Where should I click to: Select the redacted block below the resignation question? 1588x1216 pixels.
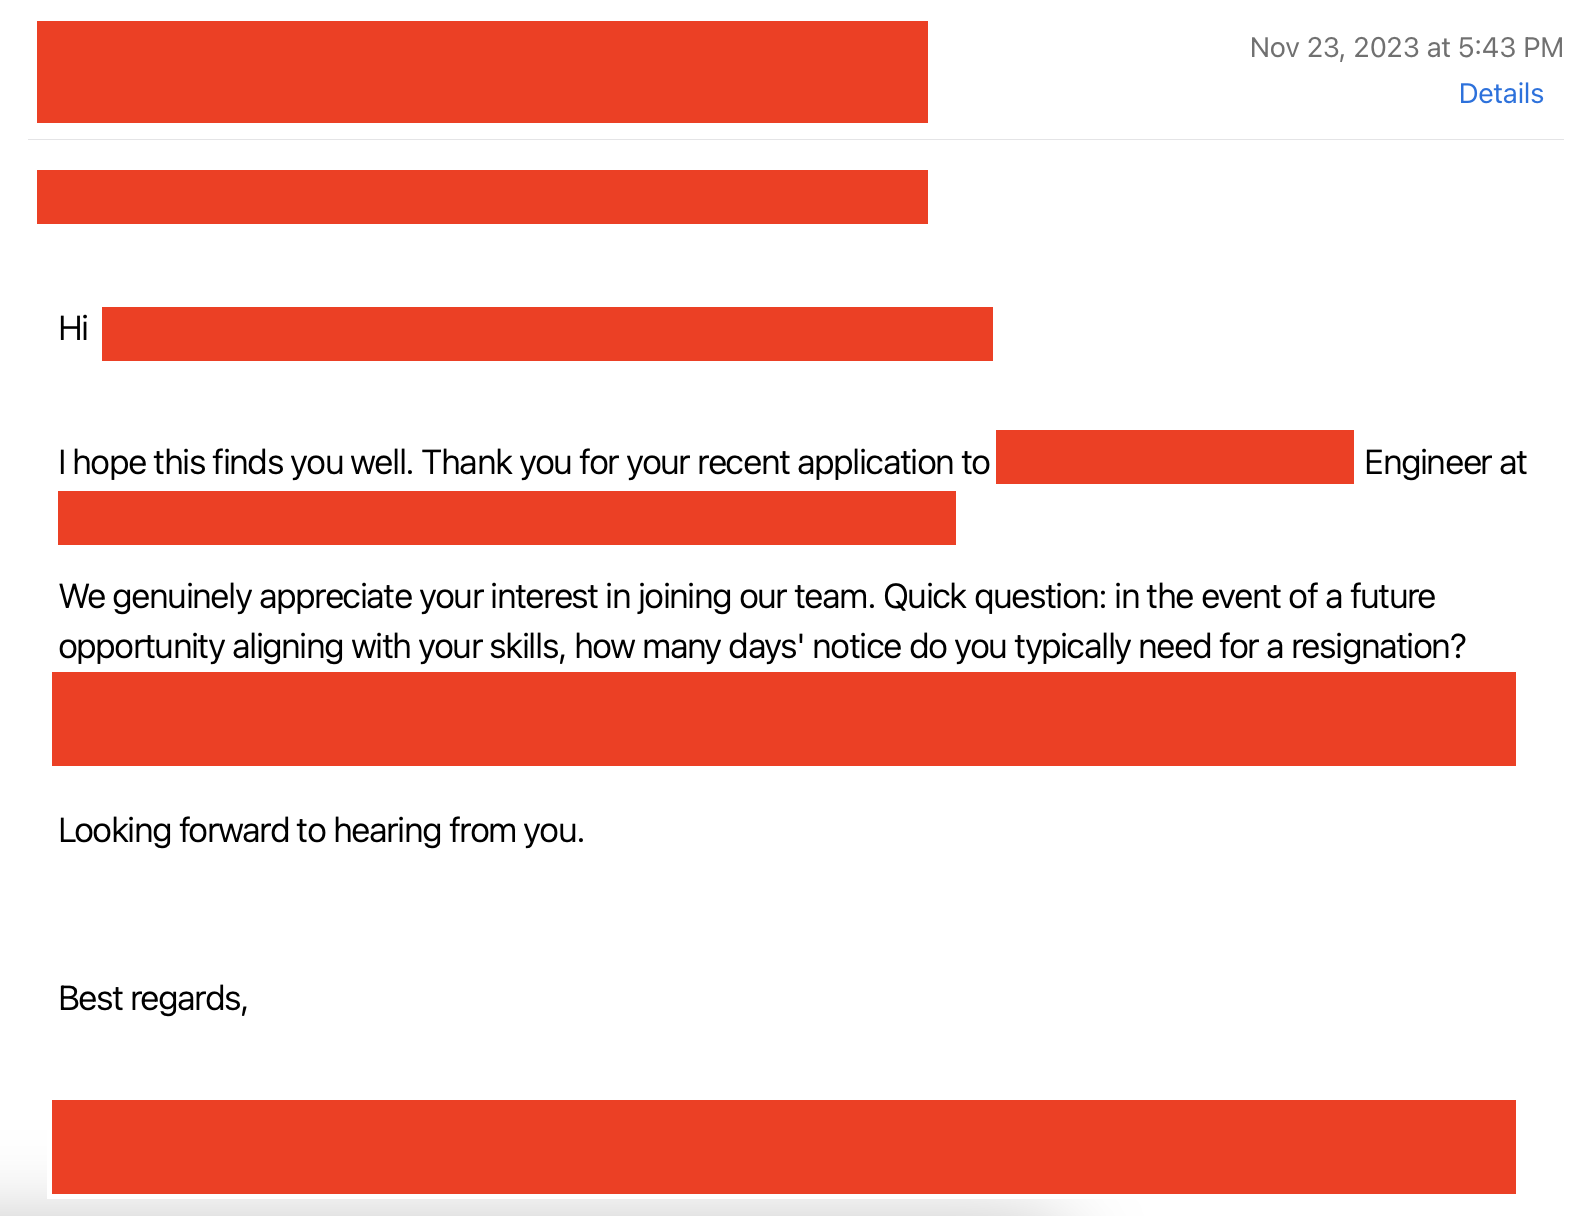click(784, 719)
